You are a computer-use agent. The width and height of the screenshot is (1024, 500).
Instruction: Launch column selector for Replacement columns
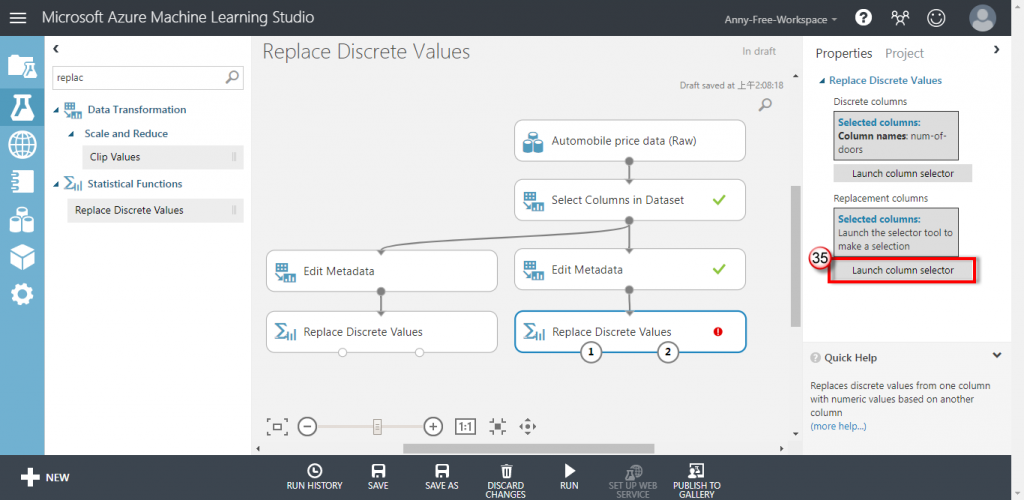pos(903,270)
